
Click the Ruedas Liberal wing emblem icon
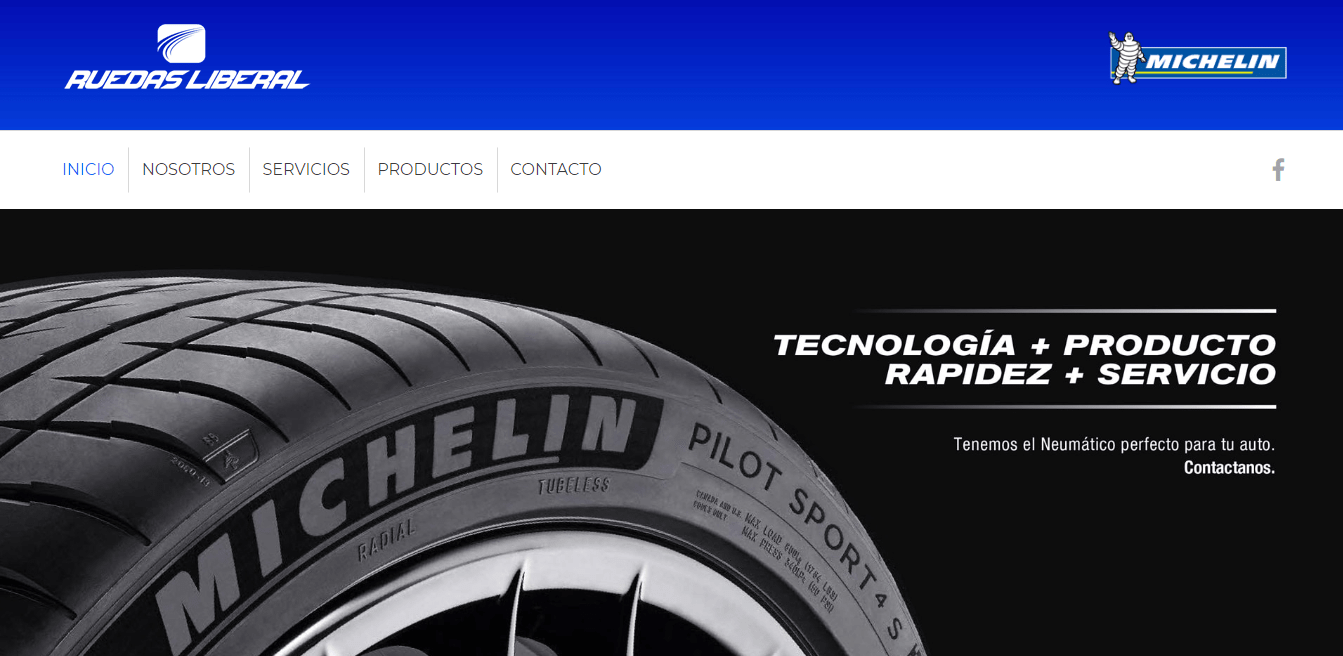[x=181, y=44]
